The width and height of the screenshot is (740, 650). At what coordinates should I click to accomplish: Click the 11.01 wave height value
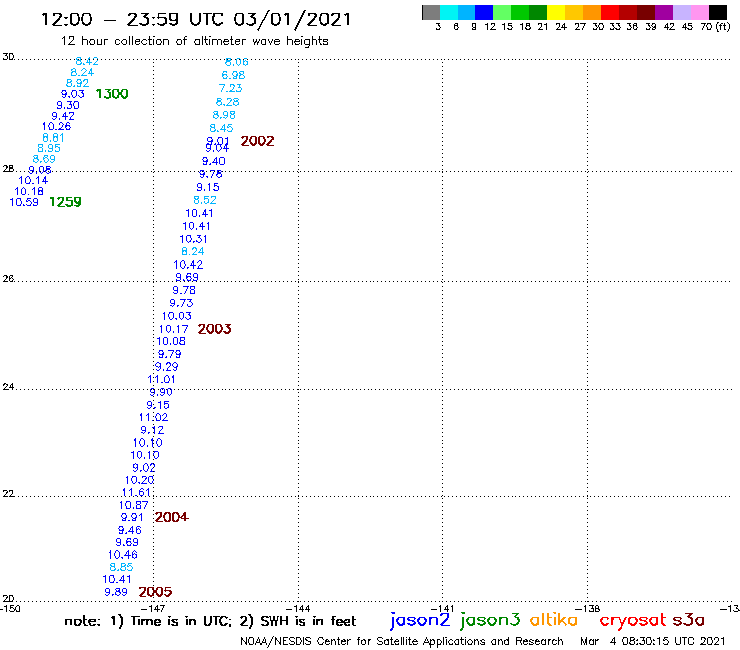(x=161, y=380)
